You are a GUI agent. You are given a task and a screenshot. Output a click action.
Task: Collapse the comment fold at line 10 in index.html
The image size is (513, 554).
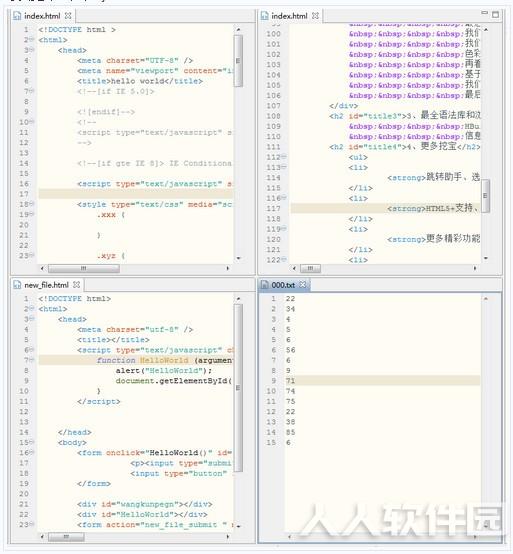[32, 122]
